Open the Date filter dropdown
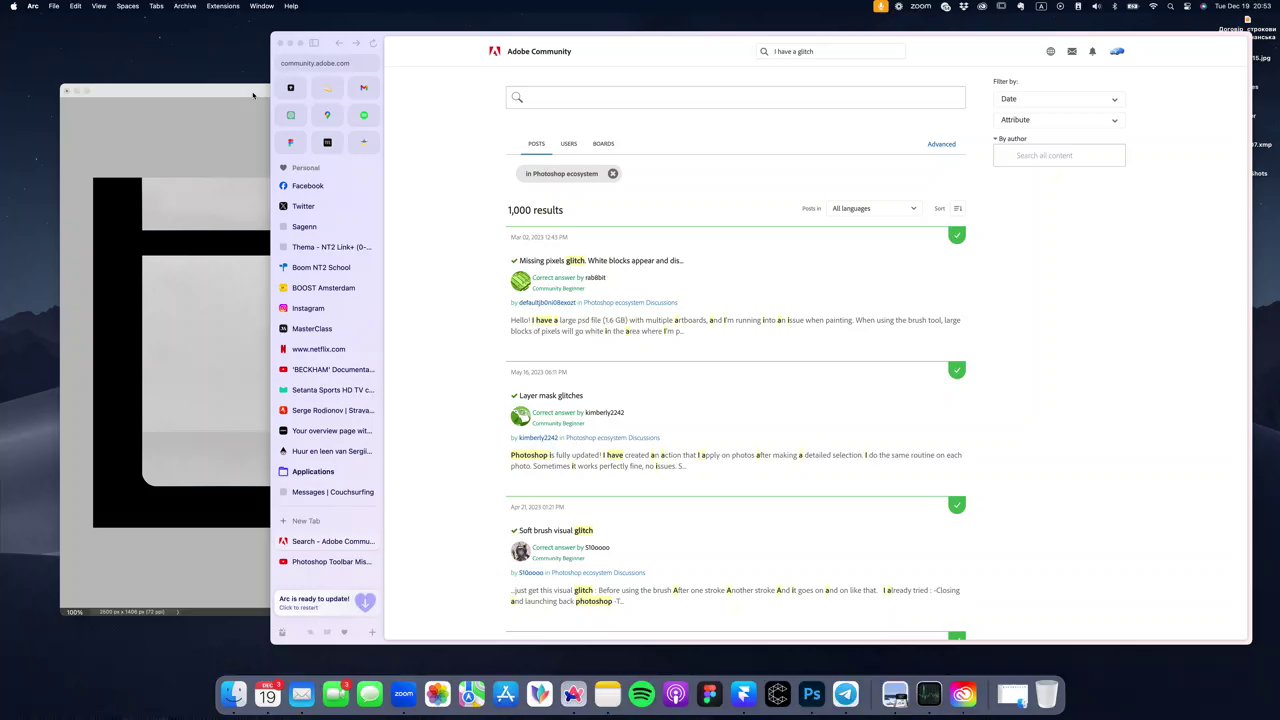The height and width of the screenshot is (720, 1280). [x=1059, y=99]
